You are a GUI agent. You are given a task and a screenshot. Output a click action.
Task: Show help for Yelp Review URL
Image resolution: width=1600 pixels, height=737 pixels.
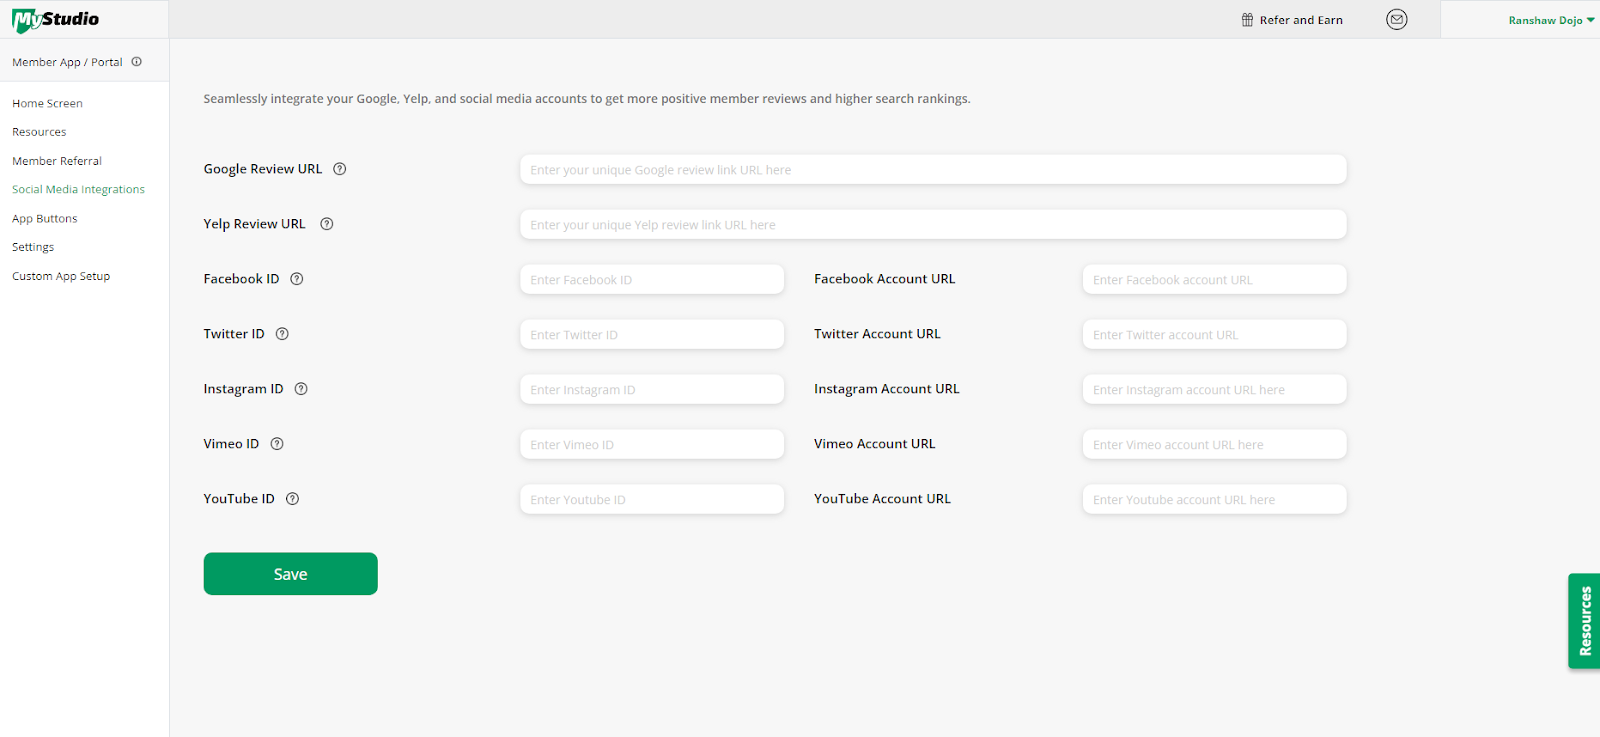(x=327, y=224)
